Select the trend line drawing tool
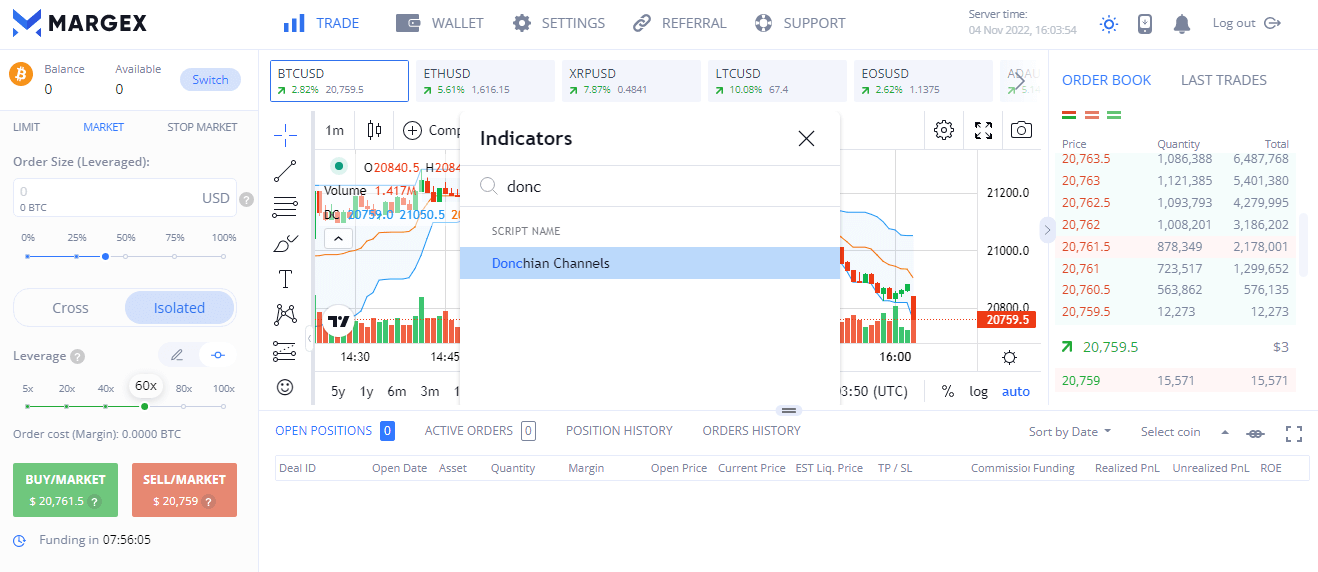Viewport: 1318px width, 572px height. (x=285, y=171)
